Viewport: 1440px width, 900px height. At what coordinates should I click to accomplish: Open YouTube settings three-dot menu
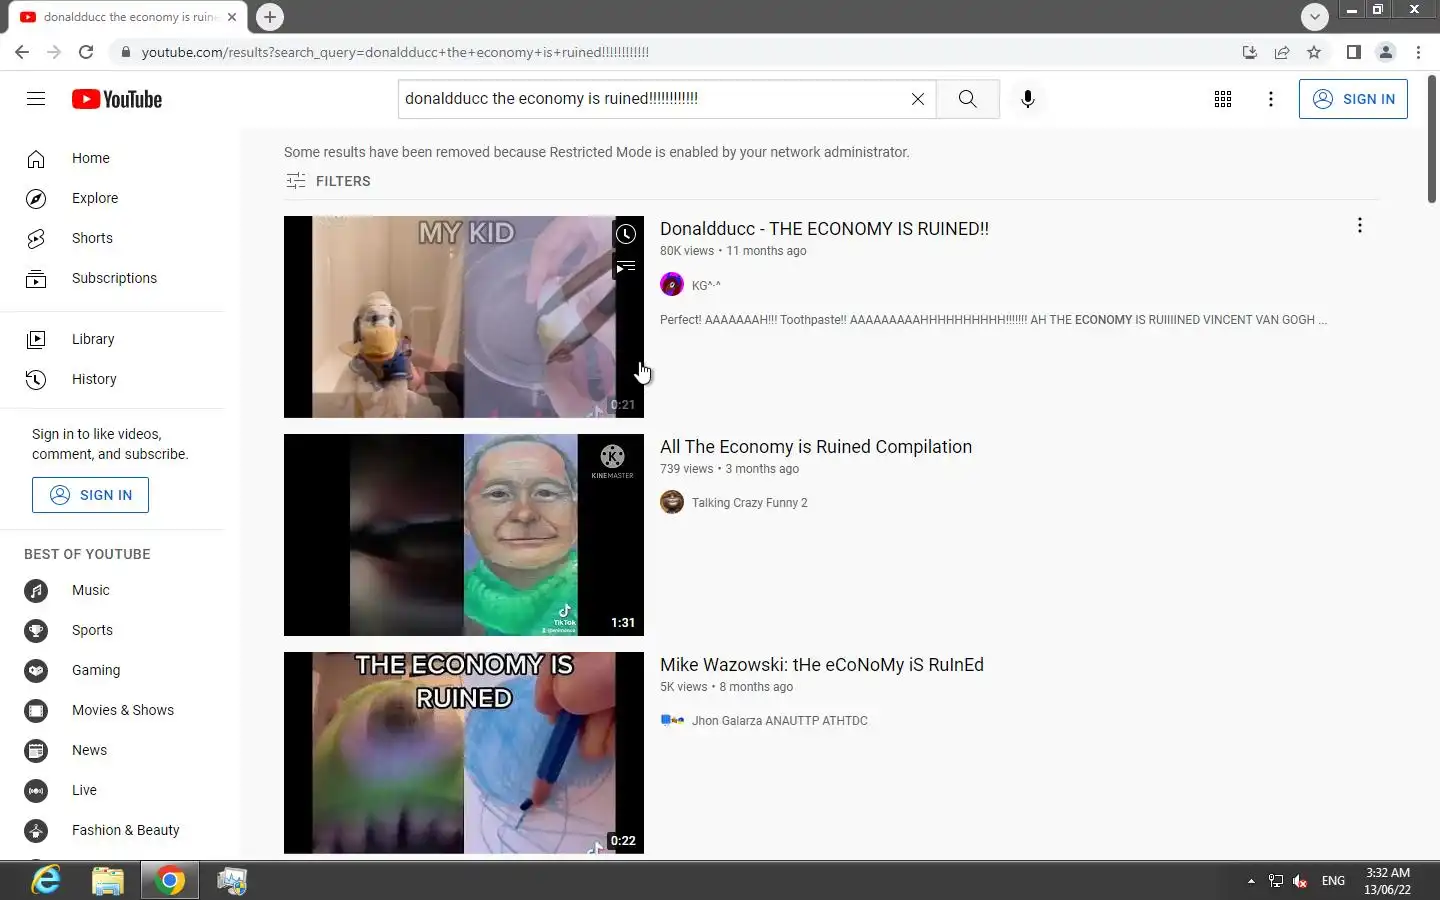1270,98
